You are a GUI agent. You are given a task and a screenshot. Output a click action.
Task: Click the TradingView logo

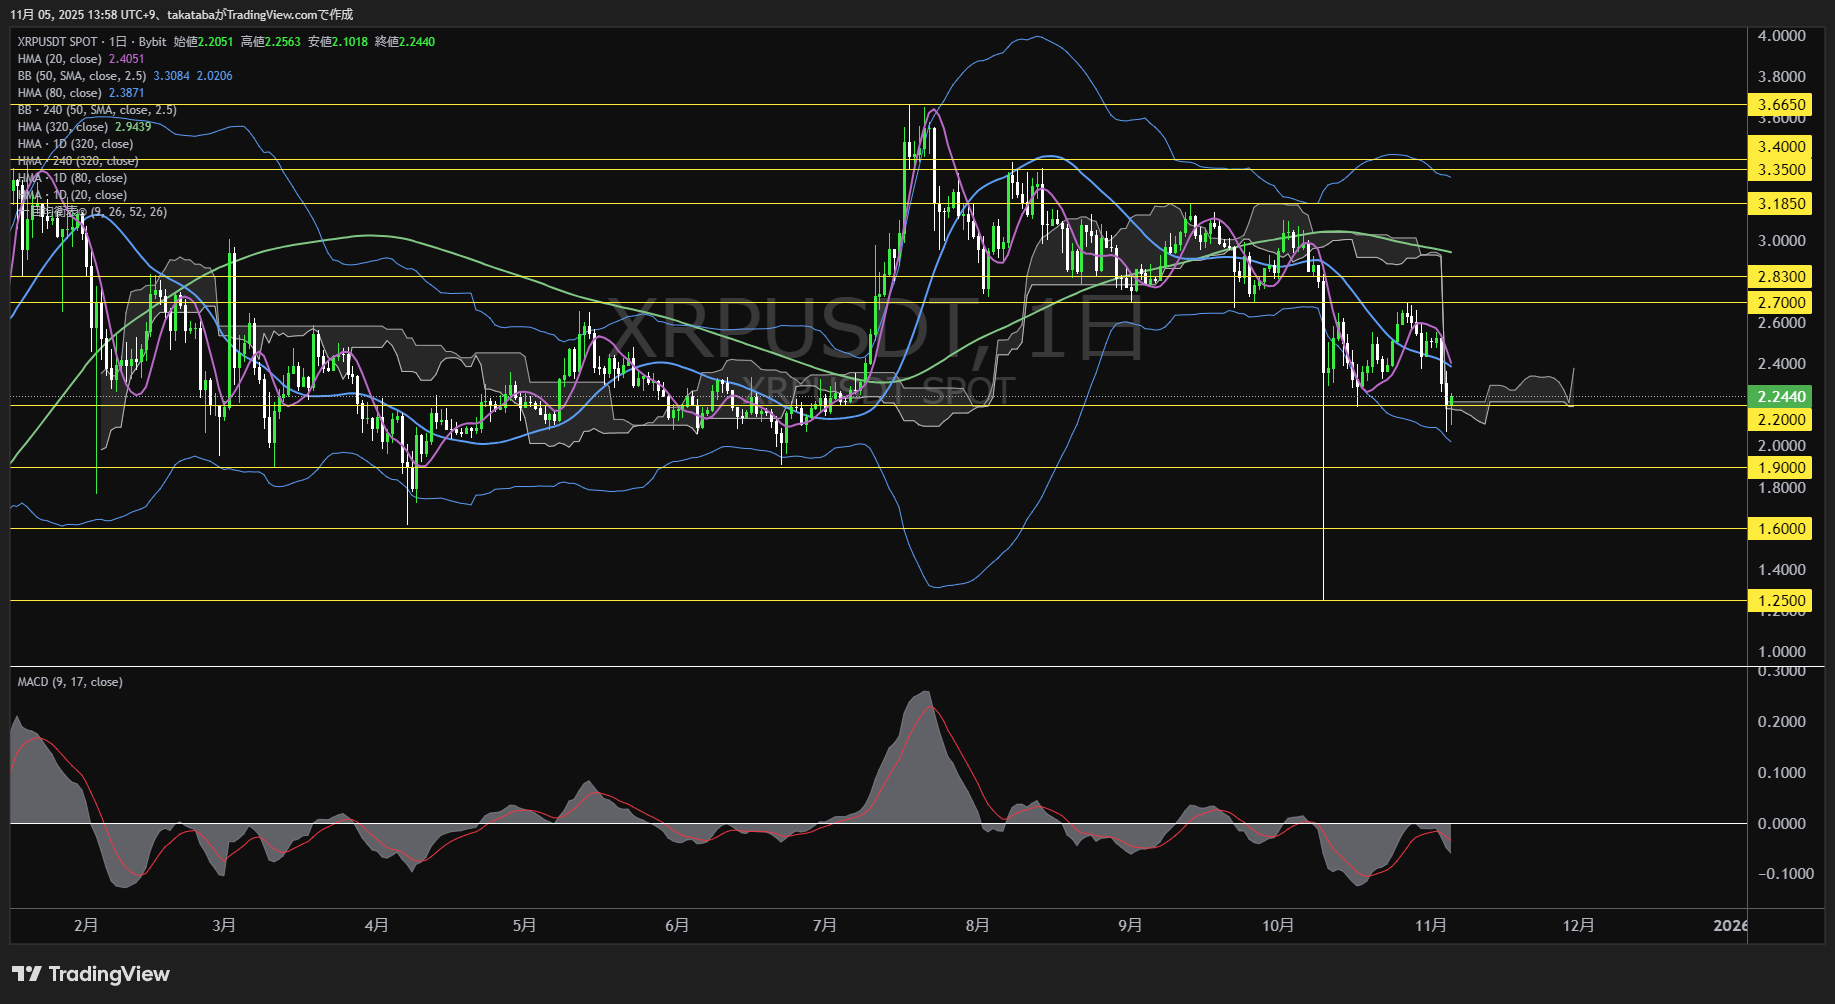point(89,973)
